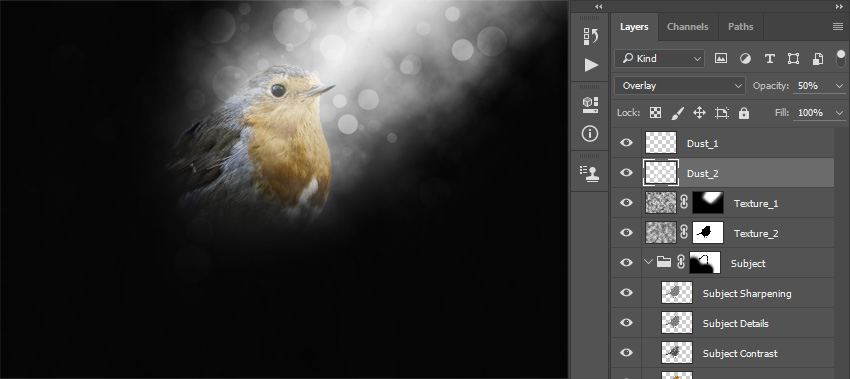Filter layers by type layers icon

pyautogui.click(x=769, y=59)
